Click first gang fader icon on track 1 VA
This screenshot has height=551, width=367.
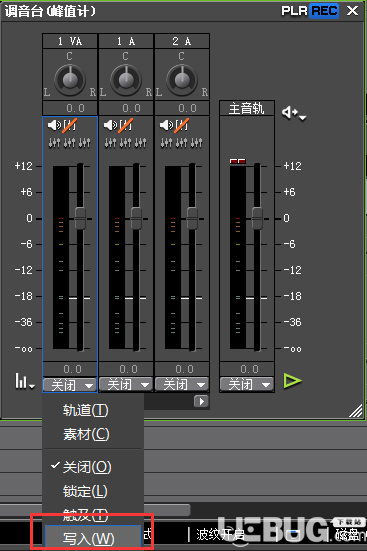coord(54,143)
